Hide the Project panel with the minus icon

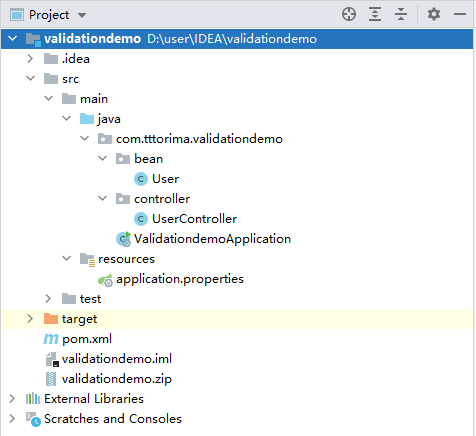pos(460,14)
